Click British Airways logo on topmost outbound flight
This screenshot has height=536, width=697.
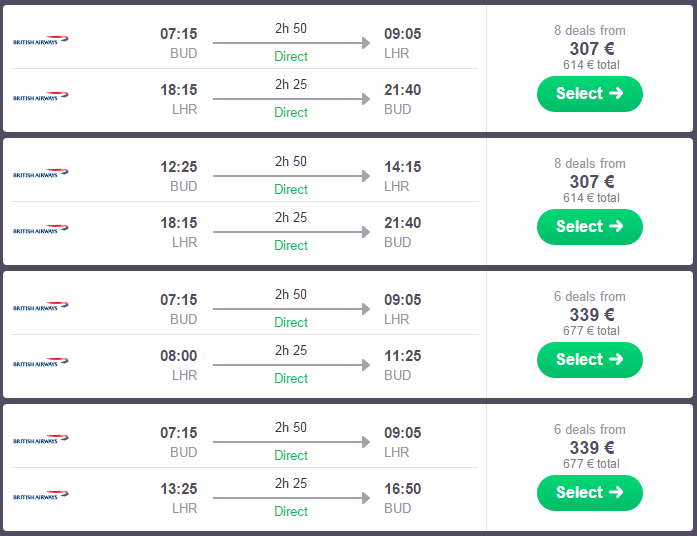[41, 41]
